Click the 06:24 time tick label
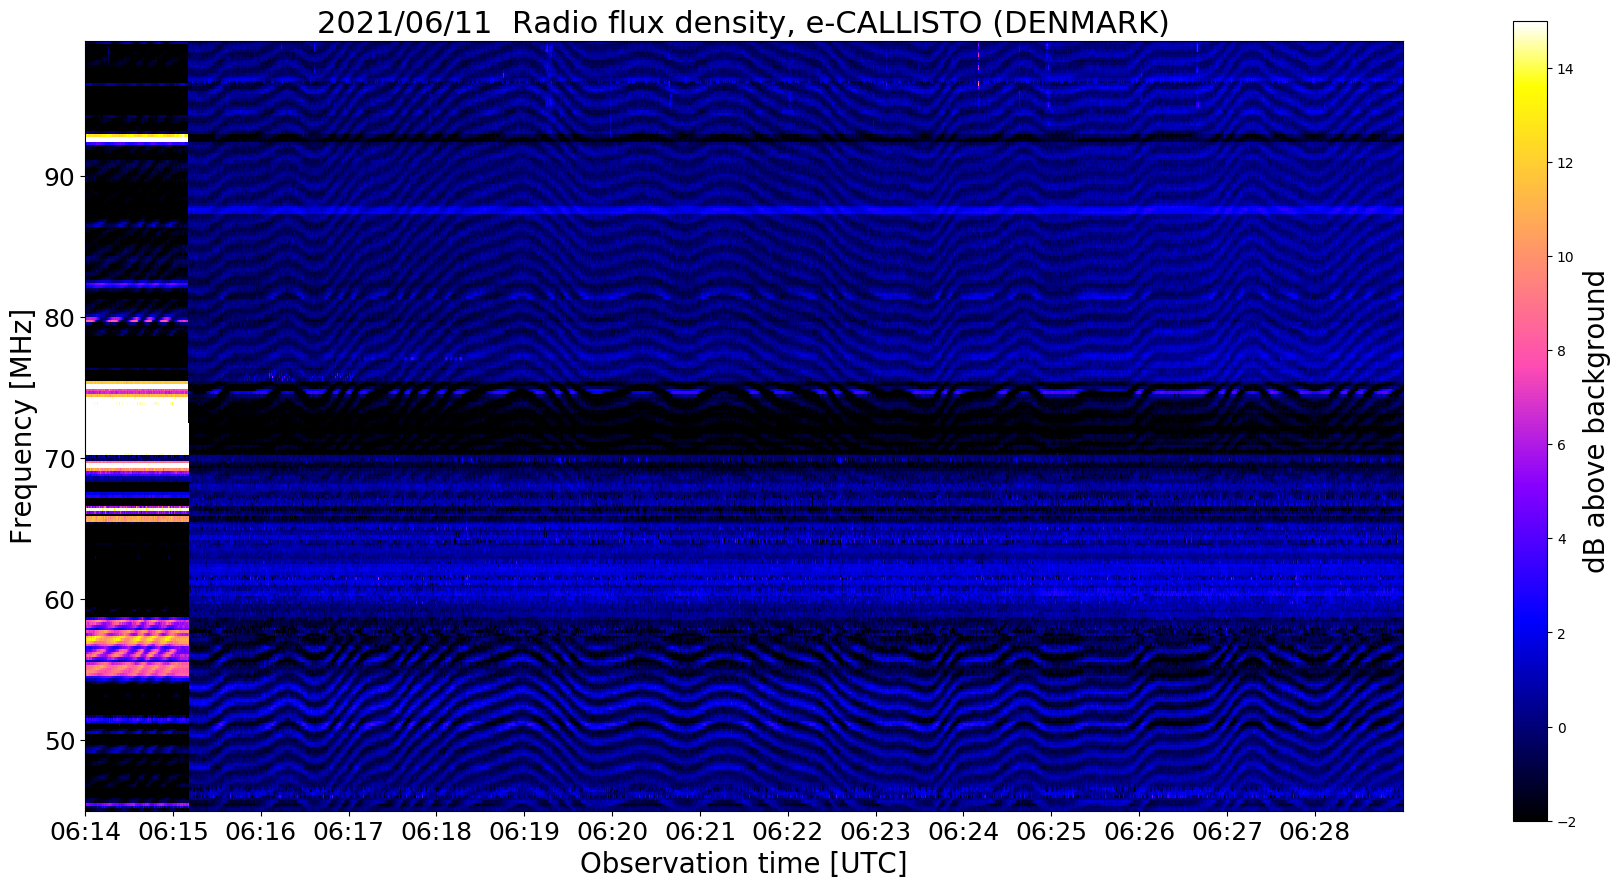The height and width of the screenshot is (888, 1620). (x=963, y=832)
